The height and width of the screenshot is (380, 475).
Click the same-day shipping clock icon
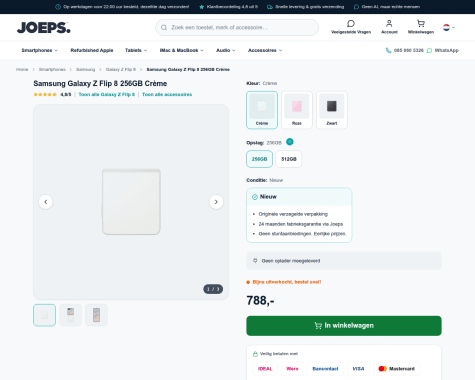(58, 7)
